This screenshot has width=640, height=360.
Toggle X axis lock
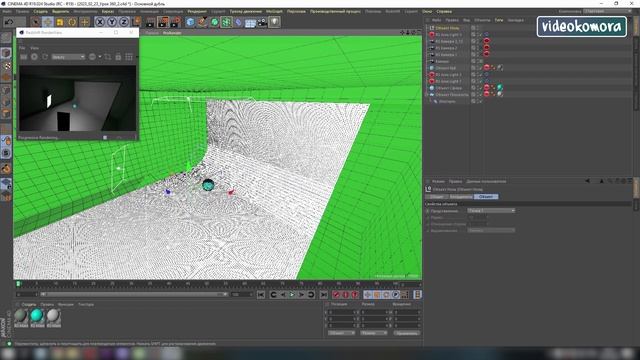(x=100, y=22)
